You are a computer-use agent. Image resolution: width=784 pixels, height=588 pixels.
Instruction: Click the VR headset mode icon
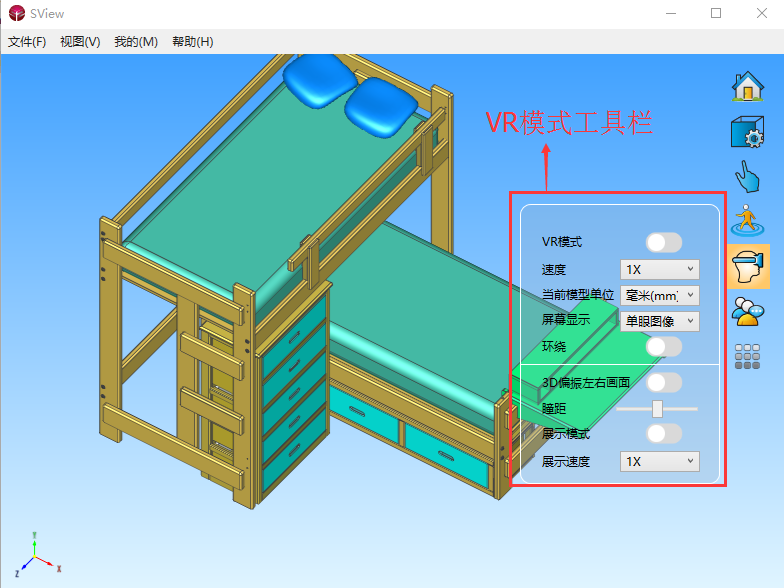click(x=748, y=266)
